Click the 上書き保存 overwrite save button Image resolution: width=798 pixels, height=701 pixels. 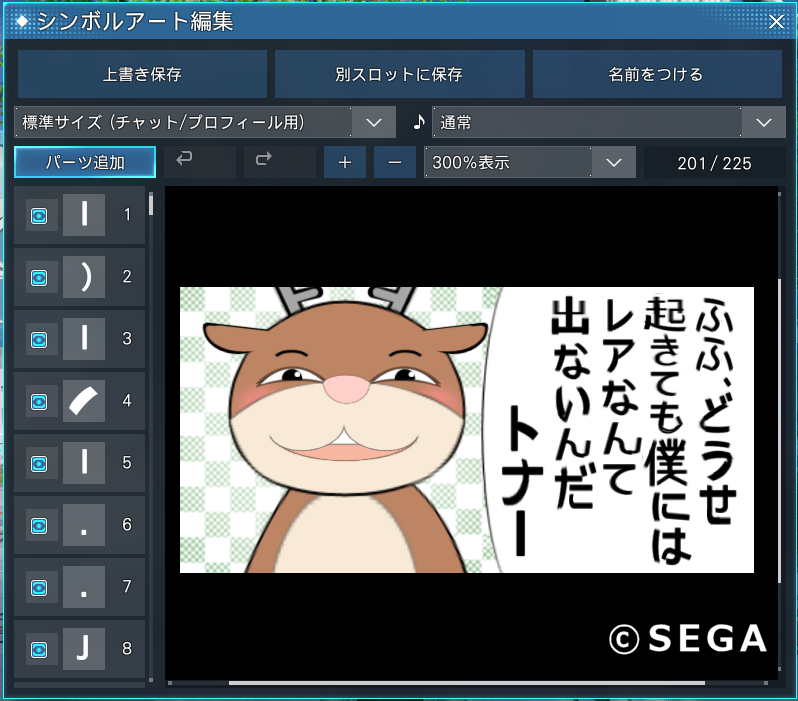(x=142, y=74)
